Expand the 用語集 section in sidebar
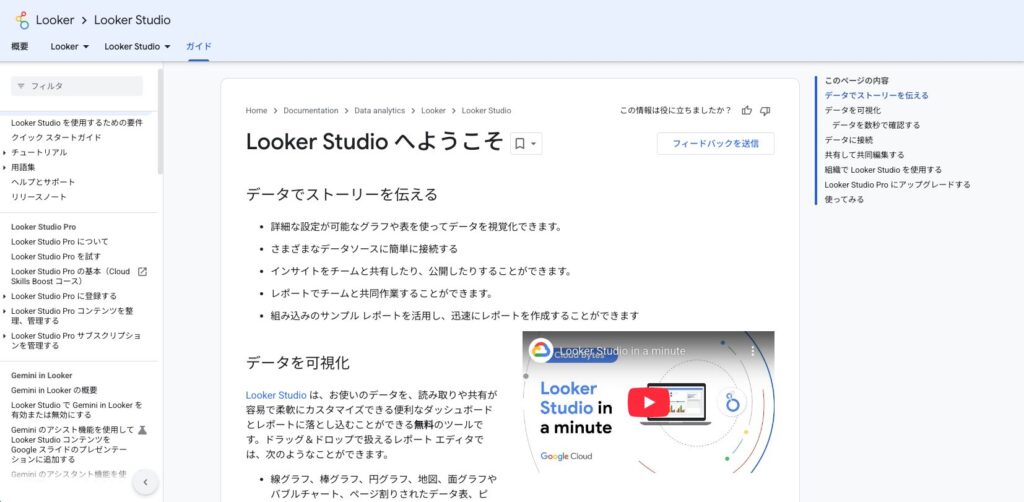 coord(5,167)
